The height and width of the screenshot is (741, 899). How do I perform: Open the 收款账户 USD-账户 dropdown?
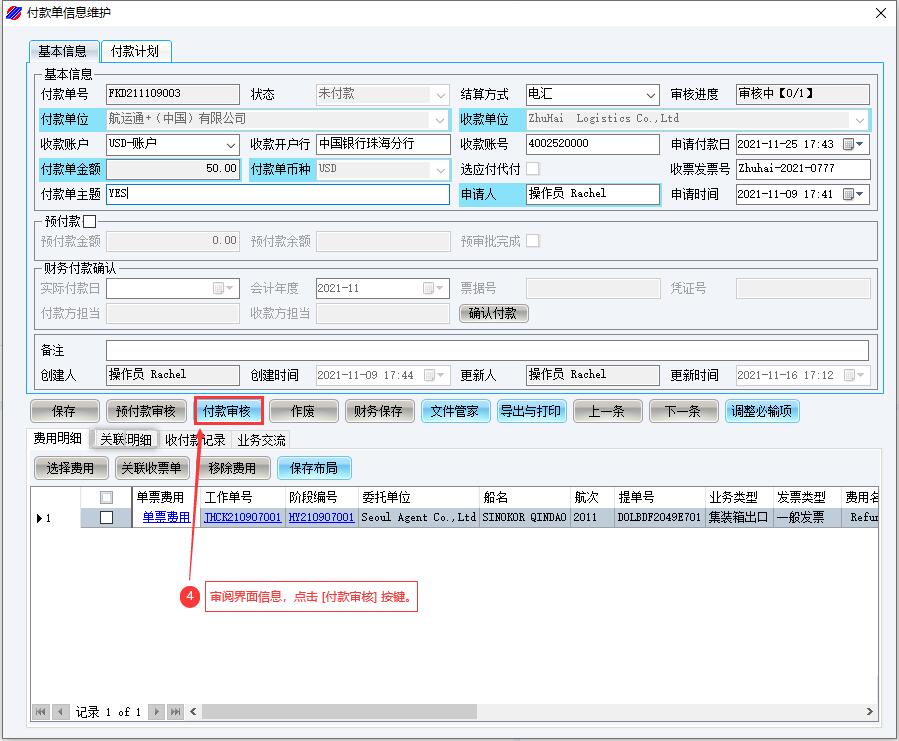[x=231, y=144]
